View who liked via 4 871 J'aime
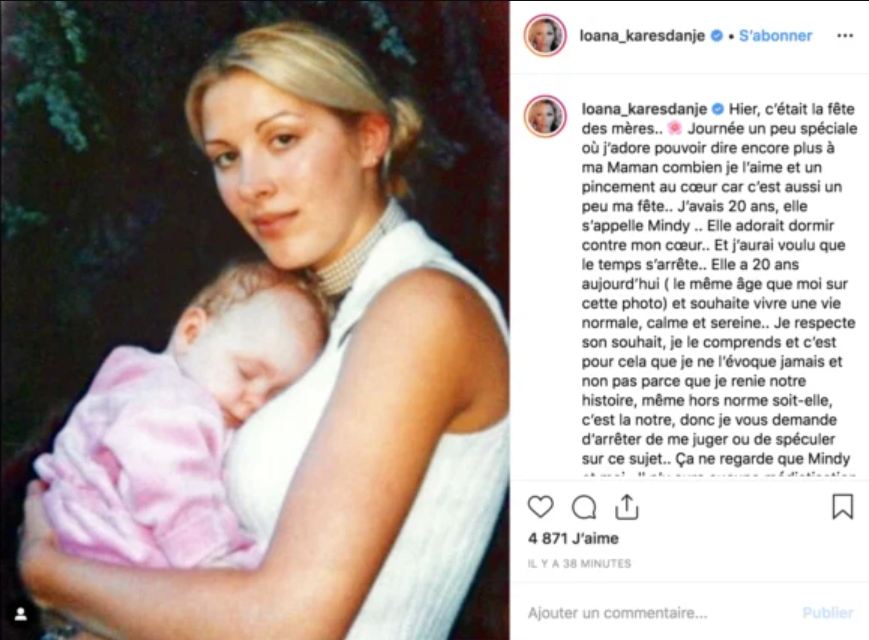 (x=573, y=538)
